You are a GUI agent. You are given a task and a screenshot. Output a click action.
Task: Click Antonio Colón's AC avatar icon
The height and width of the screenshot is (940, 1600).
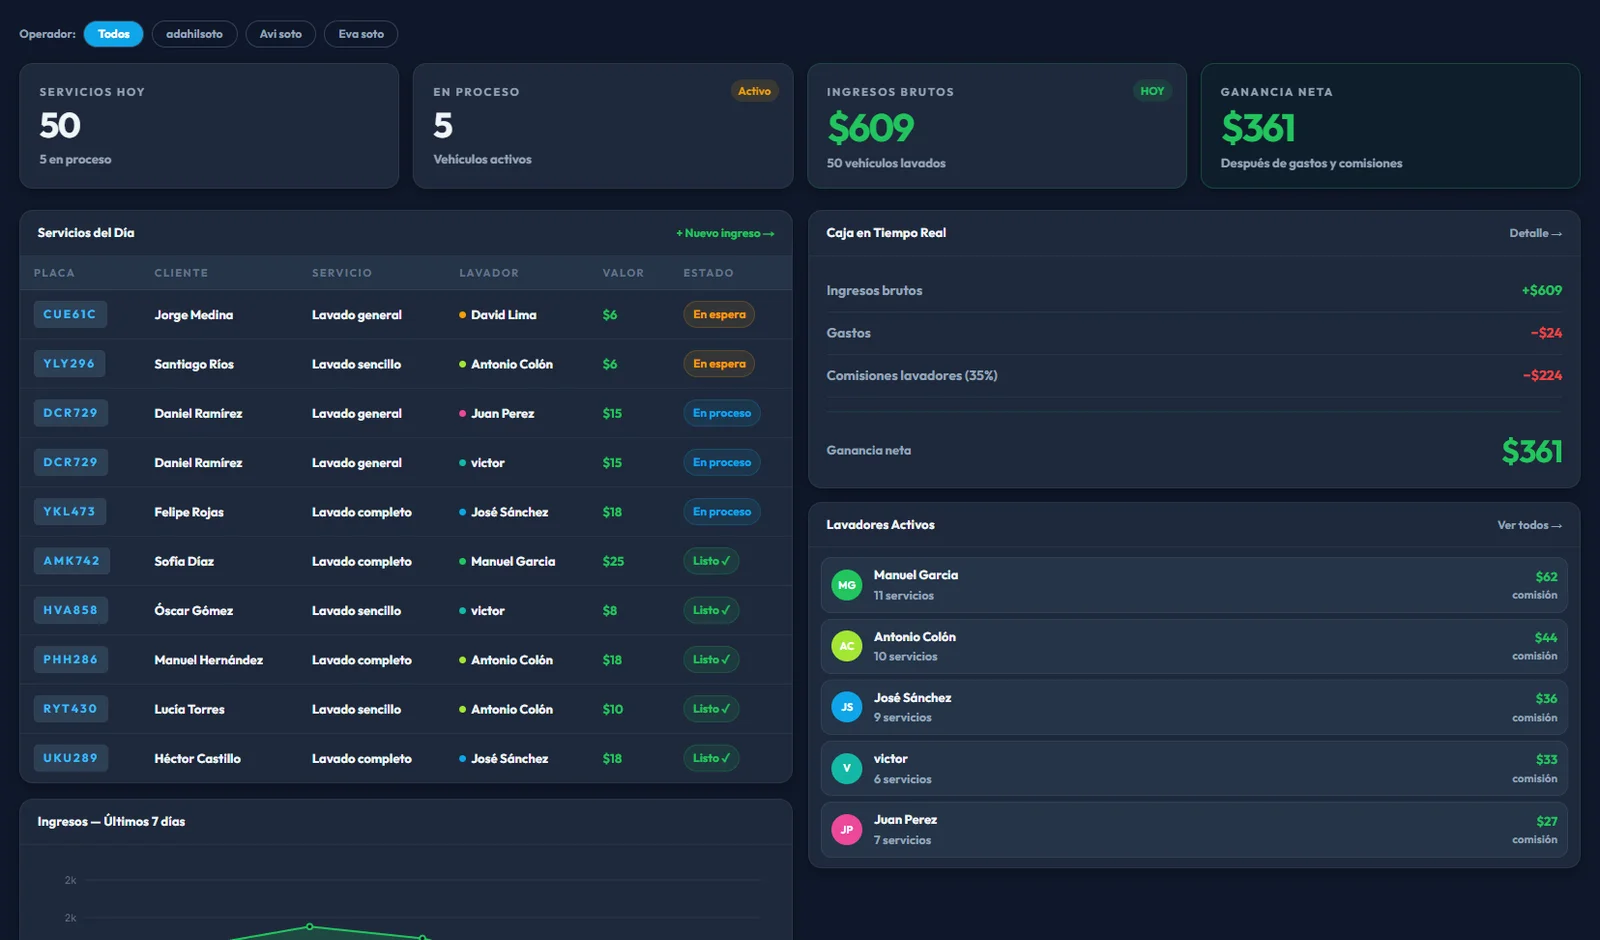click(x=847, y=646)
